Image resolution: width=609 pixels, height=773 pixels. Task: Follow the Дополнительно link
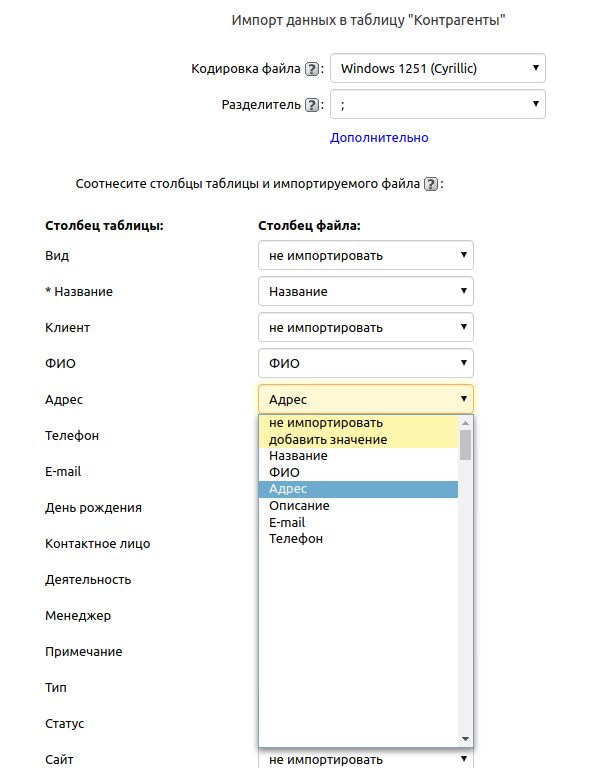click(379, 138)
